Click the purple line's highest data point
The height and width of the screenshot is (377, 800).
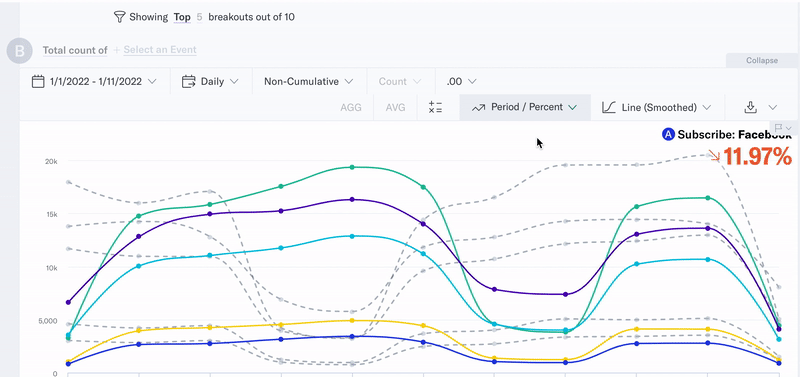(352, 199)
